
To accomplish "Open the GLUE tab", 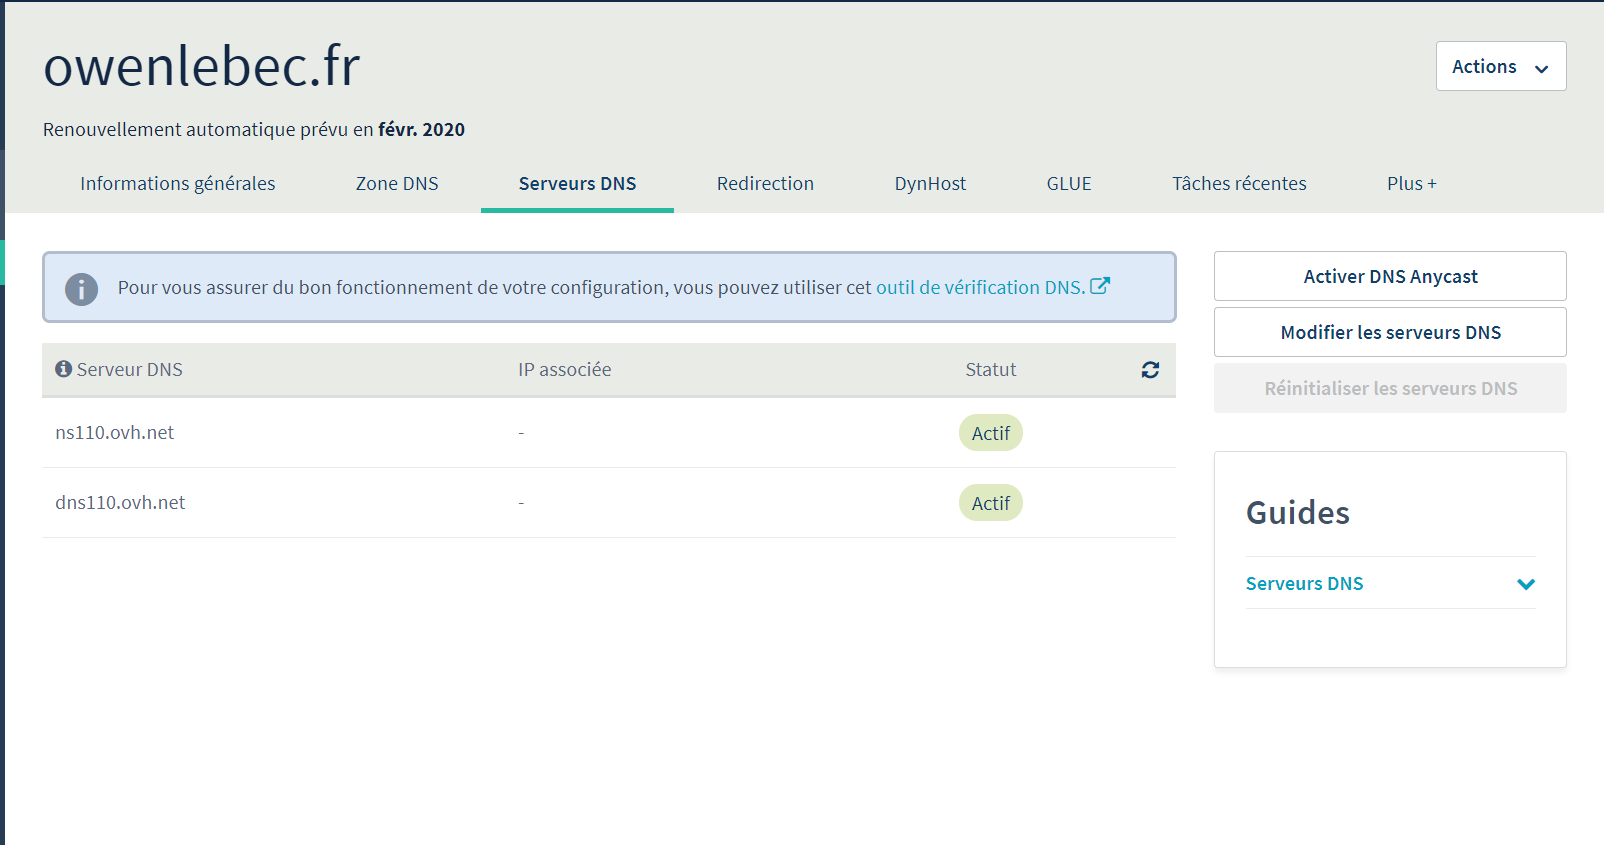I will pyautogui.click(x=1069, y=183).
